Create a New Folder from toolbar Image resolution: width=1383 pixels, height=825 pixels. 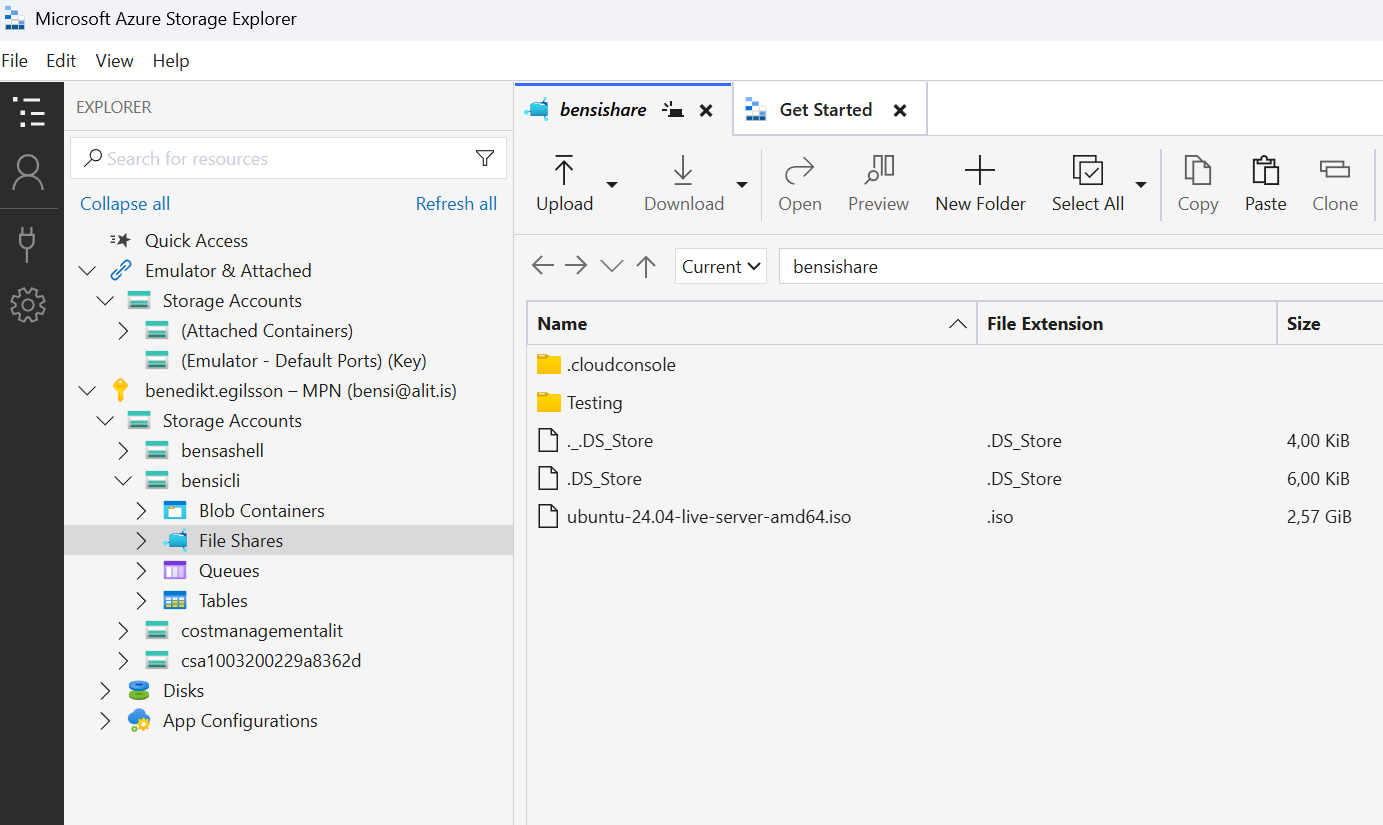click(980, 184)
